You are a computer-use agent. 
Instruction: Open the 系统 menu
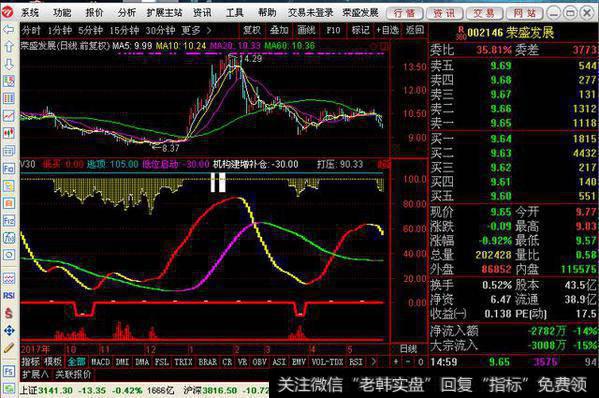30,13
